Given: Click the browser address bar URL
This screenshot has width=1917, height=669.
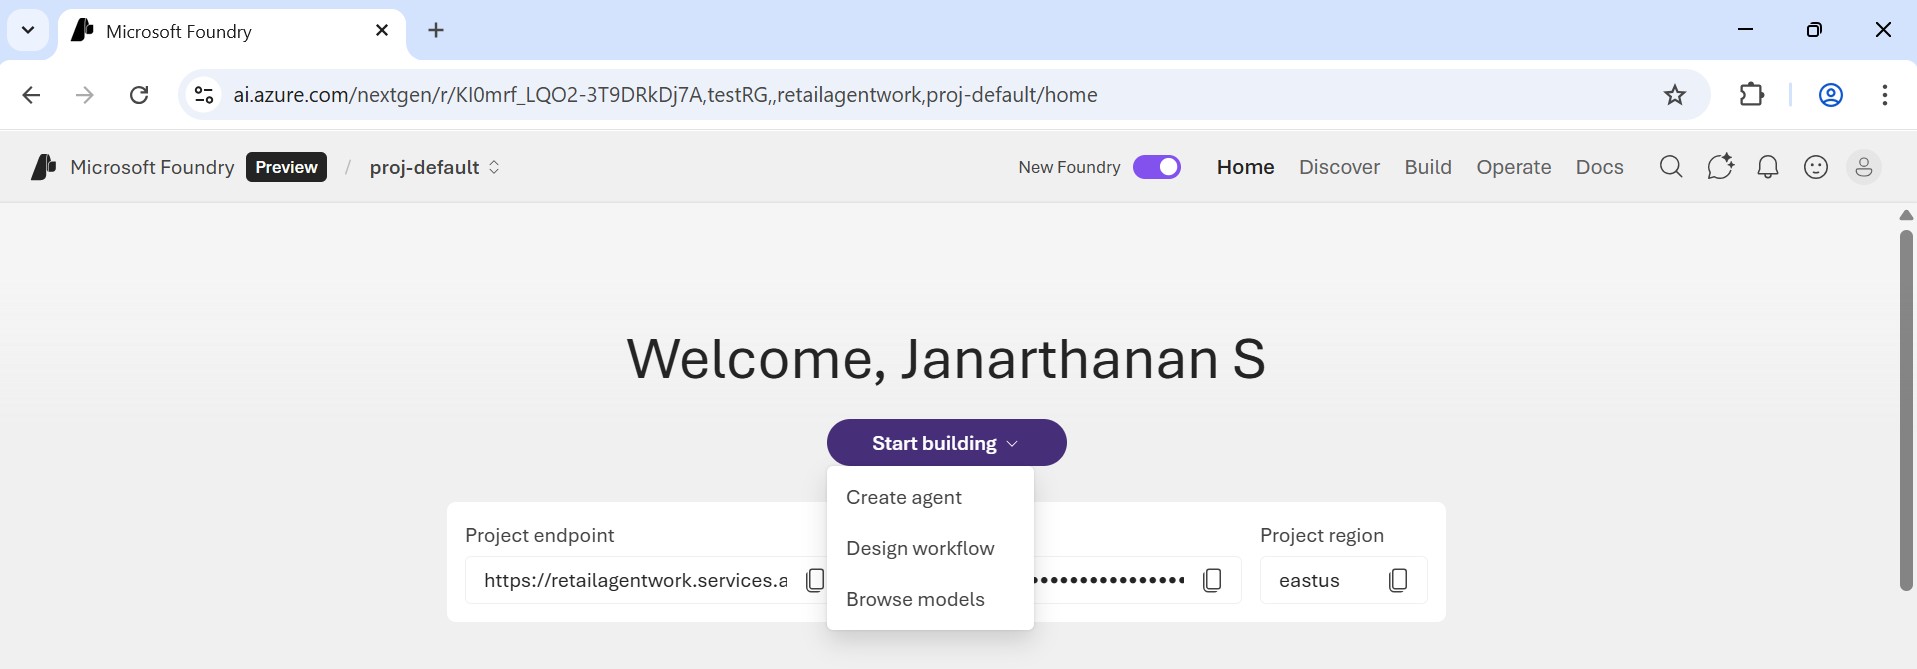Looking at the screenshot, I should tap(665, 95).
